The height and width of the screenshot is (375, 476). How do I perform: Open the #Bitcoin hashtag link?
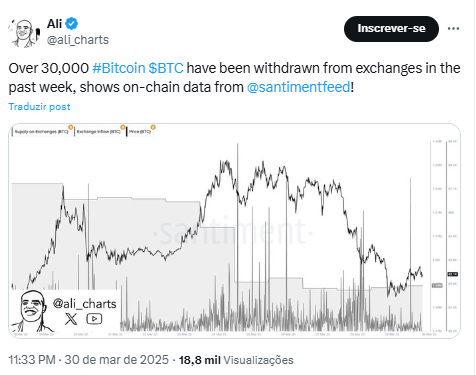coord(119,68)
